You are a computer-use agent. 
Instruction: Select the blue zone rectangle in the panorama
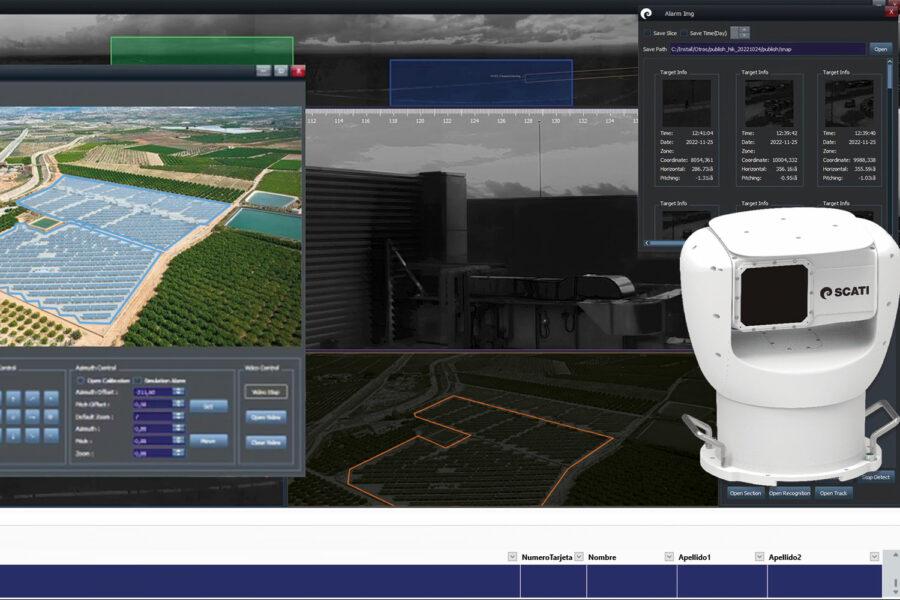point(481,83)
